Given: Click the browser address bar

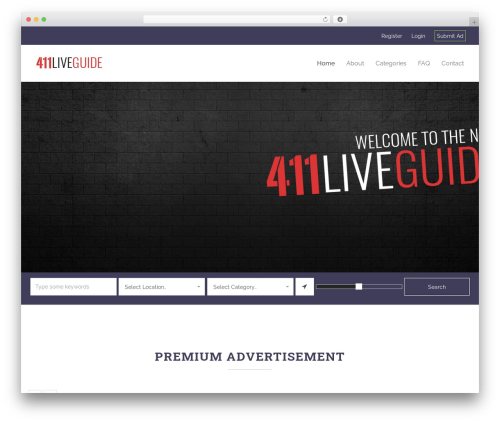Looking at the screenshot, I should [x=237, y=20].
